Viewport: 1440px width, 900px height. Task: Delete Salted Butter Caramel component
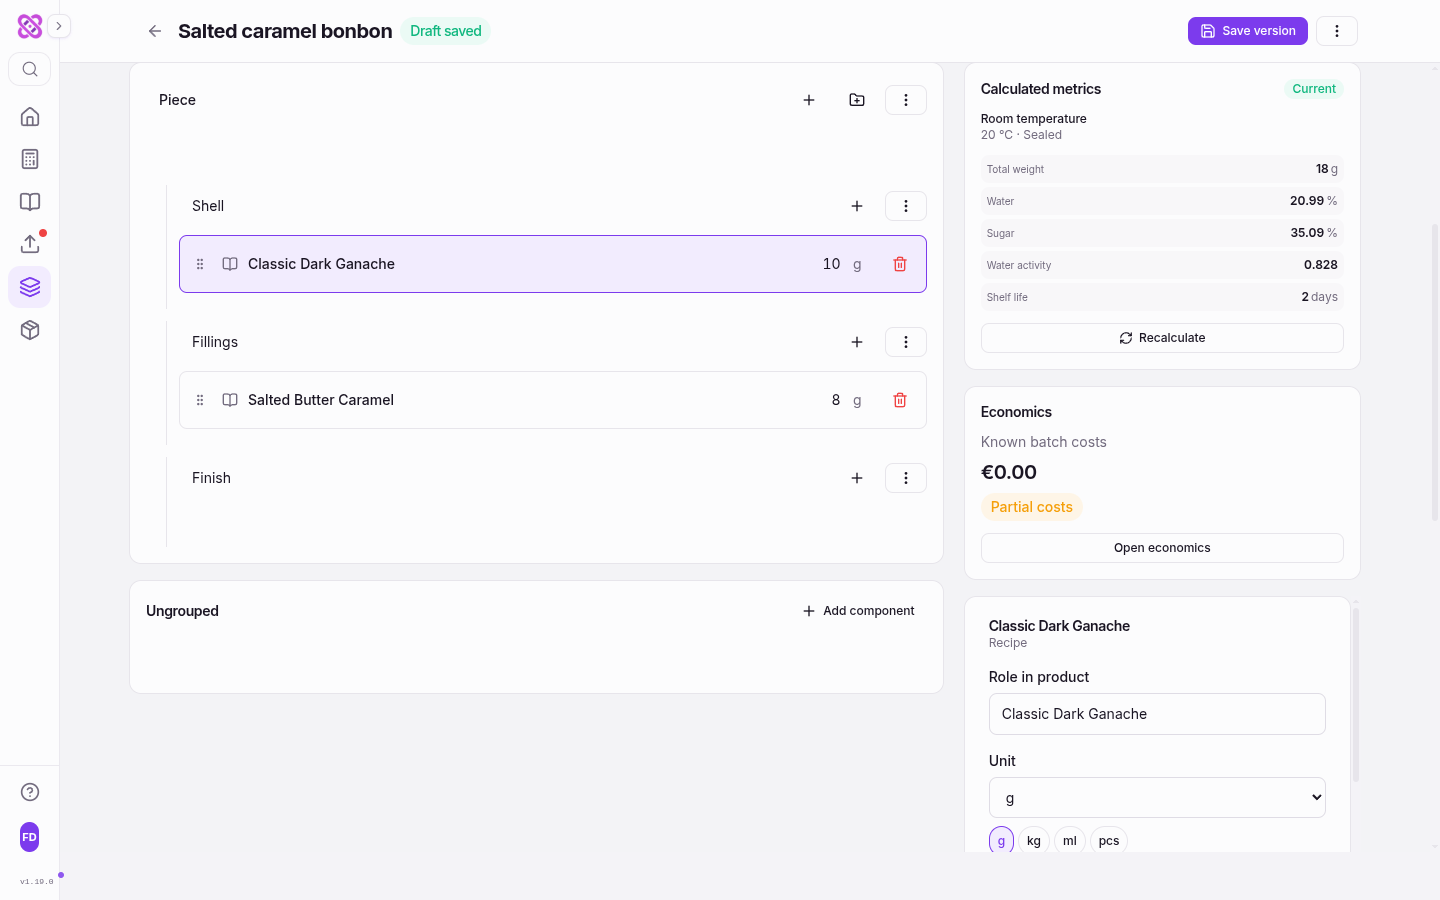900,400
